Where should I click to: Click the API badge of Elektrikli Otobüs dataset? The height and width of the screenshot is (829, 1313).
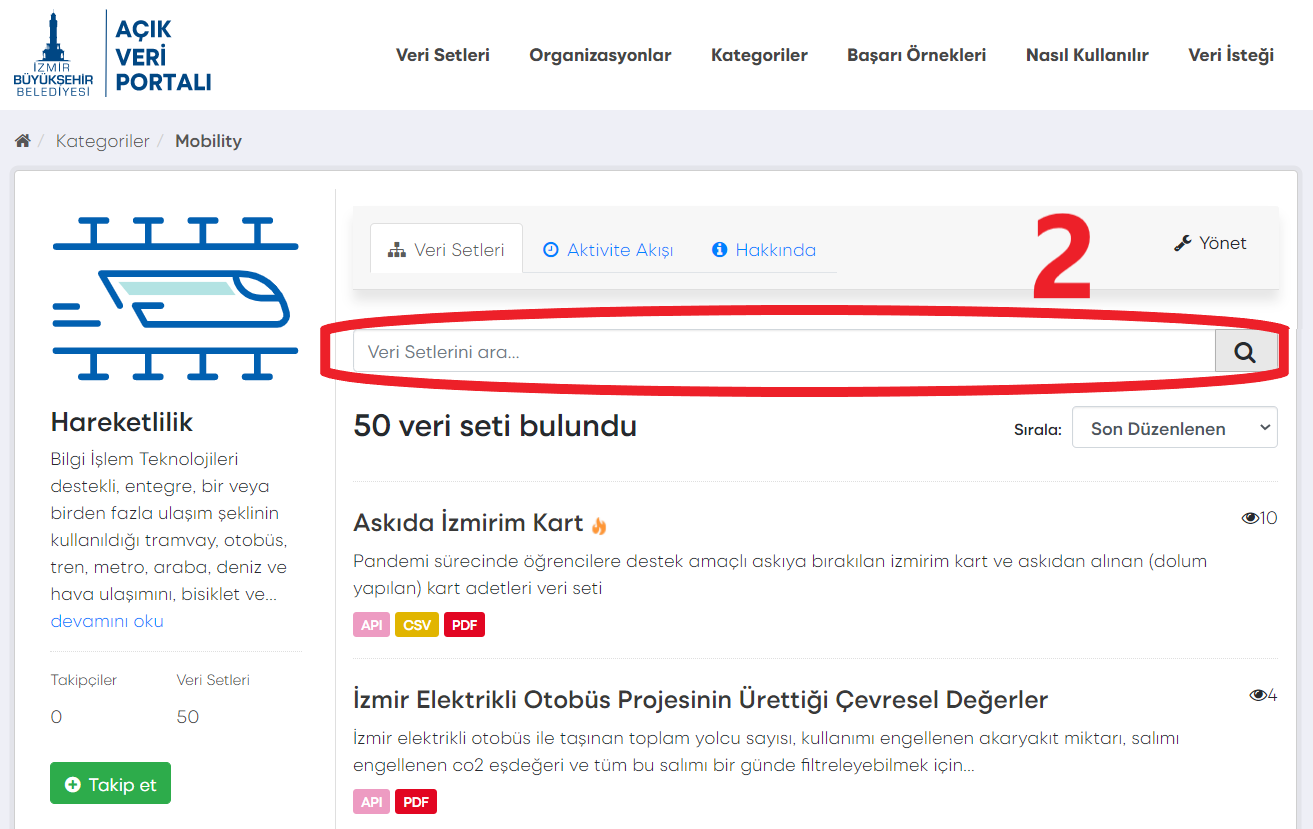pos(371,801)
